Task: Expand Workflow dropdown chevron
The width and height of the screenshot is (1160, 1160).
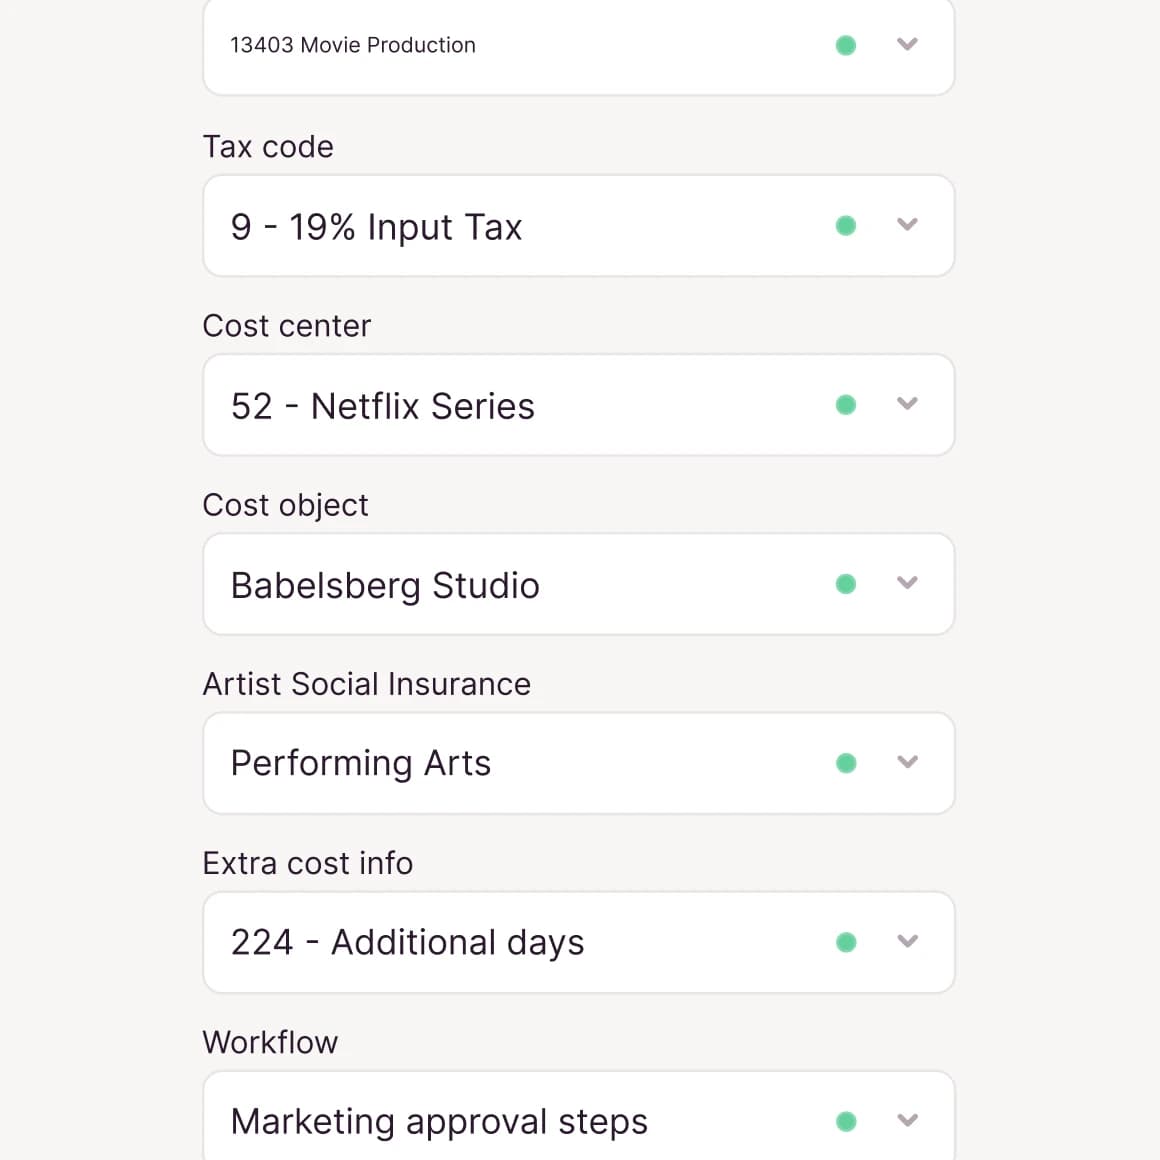Action: 907,1120
